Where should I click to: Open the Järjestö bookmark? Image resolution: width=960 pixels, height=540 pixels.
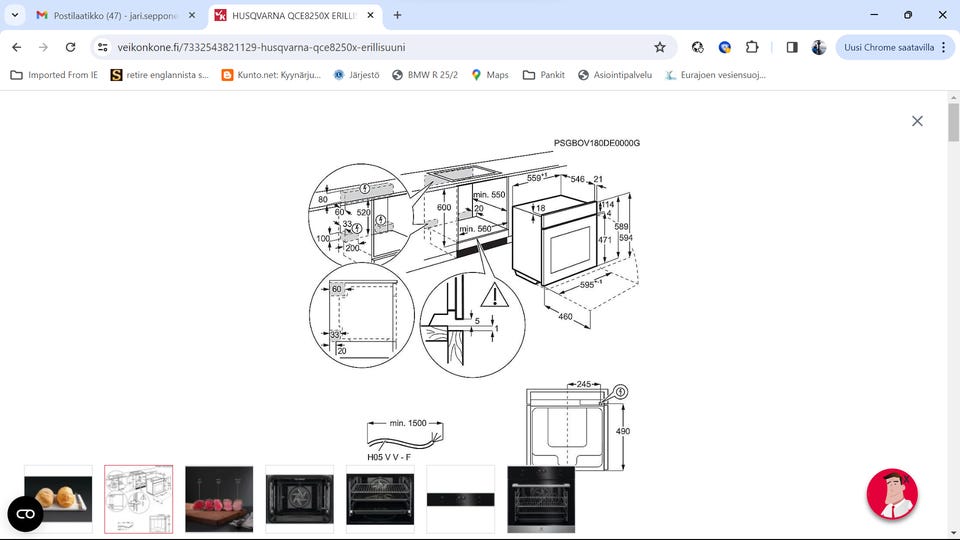pos(356,75)
